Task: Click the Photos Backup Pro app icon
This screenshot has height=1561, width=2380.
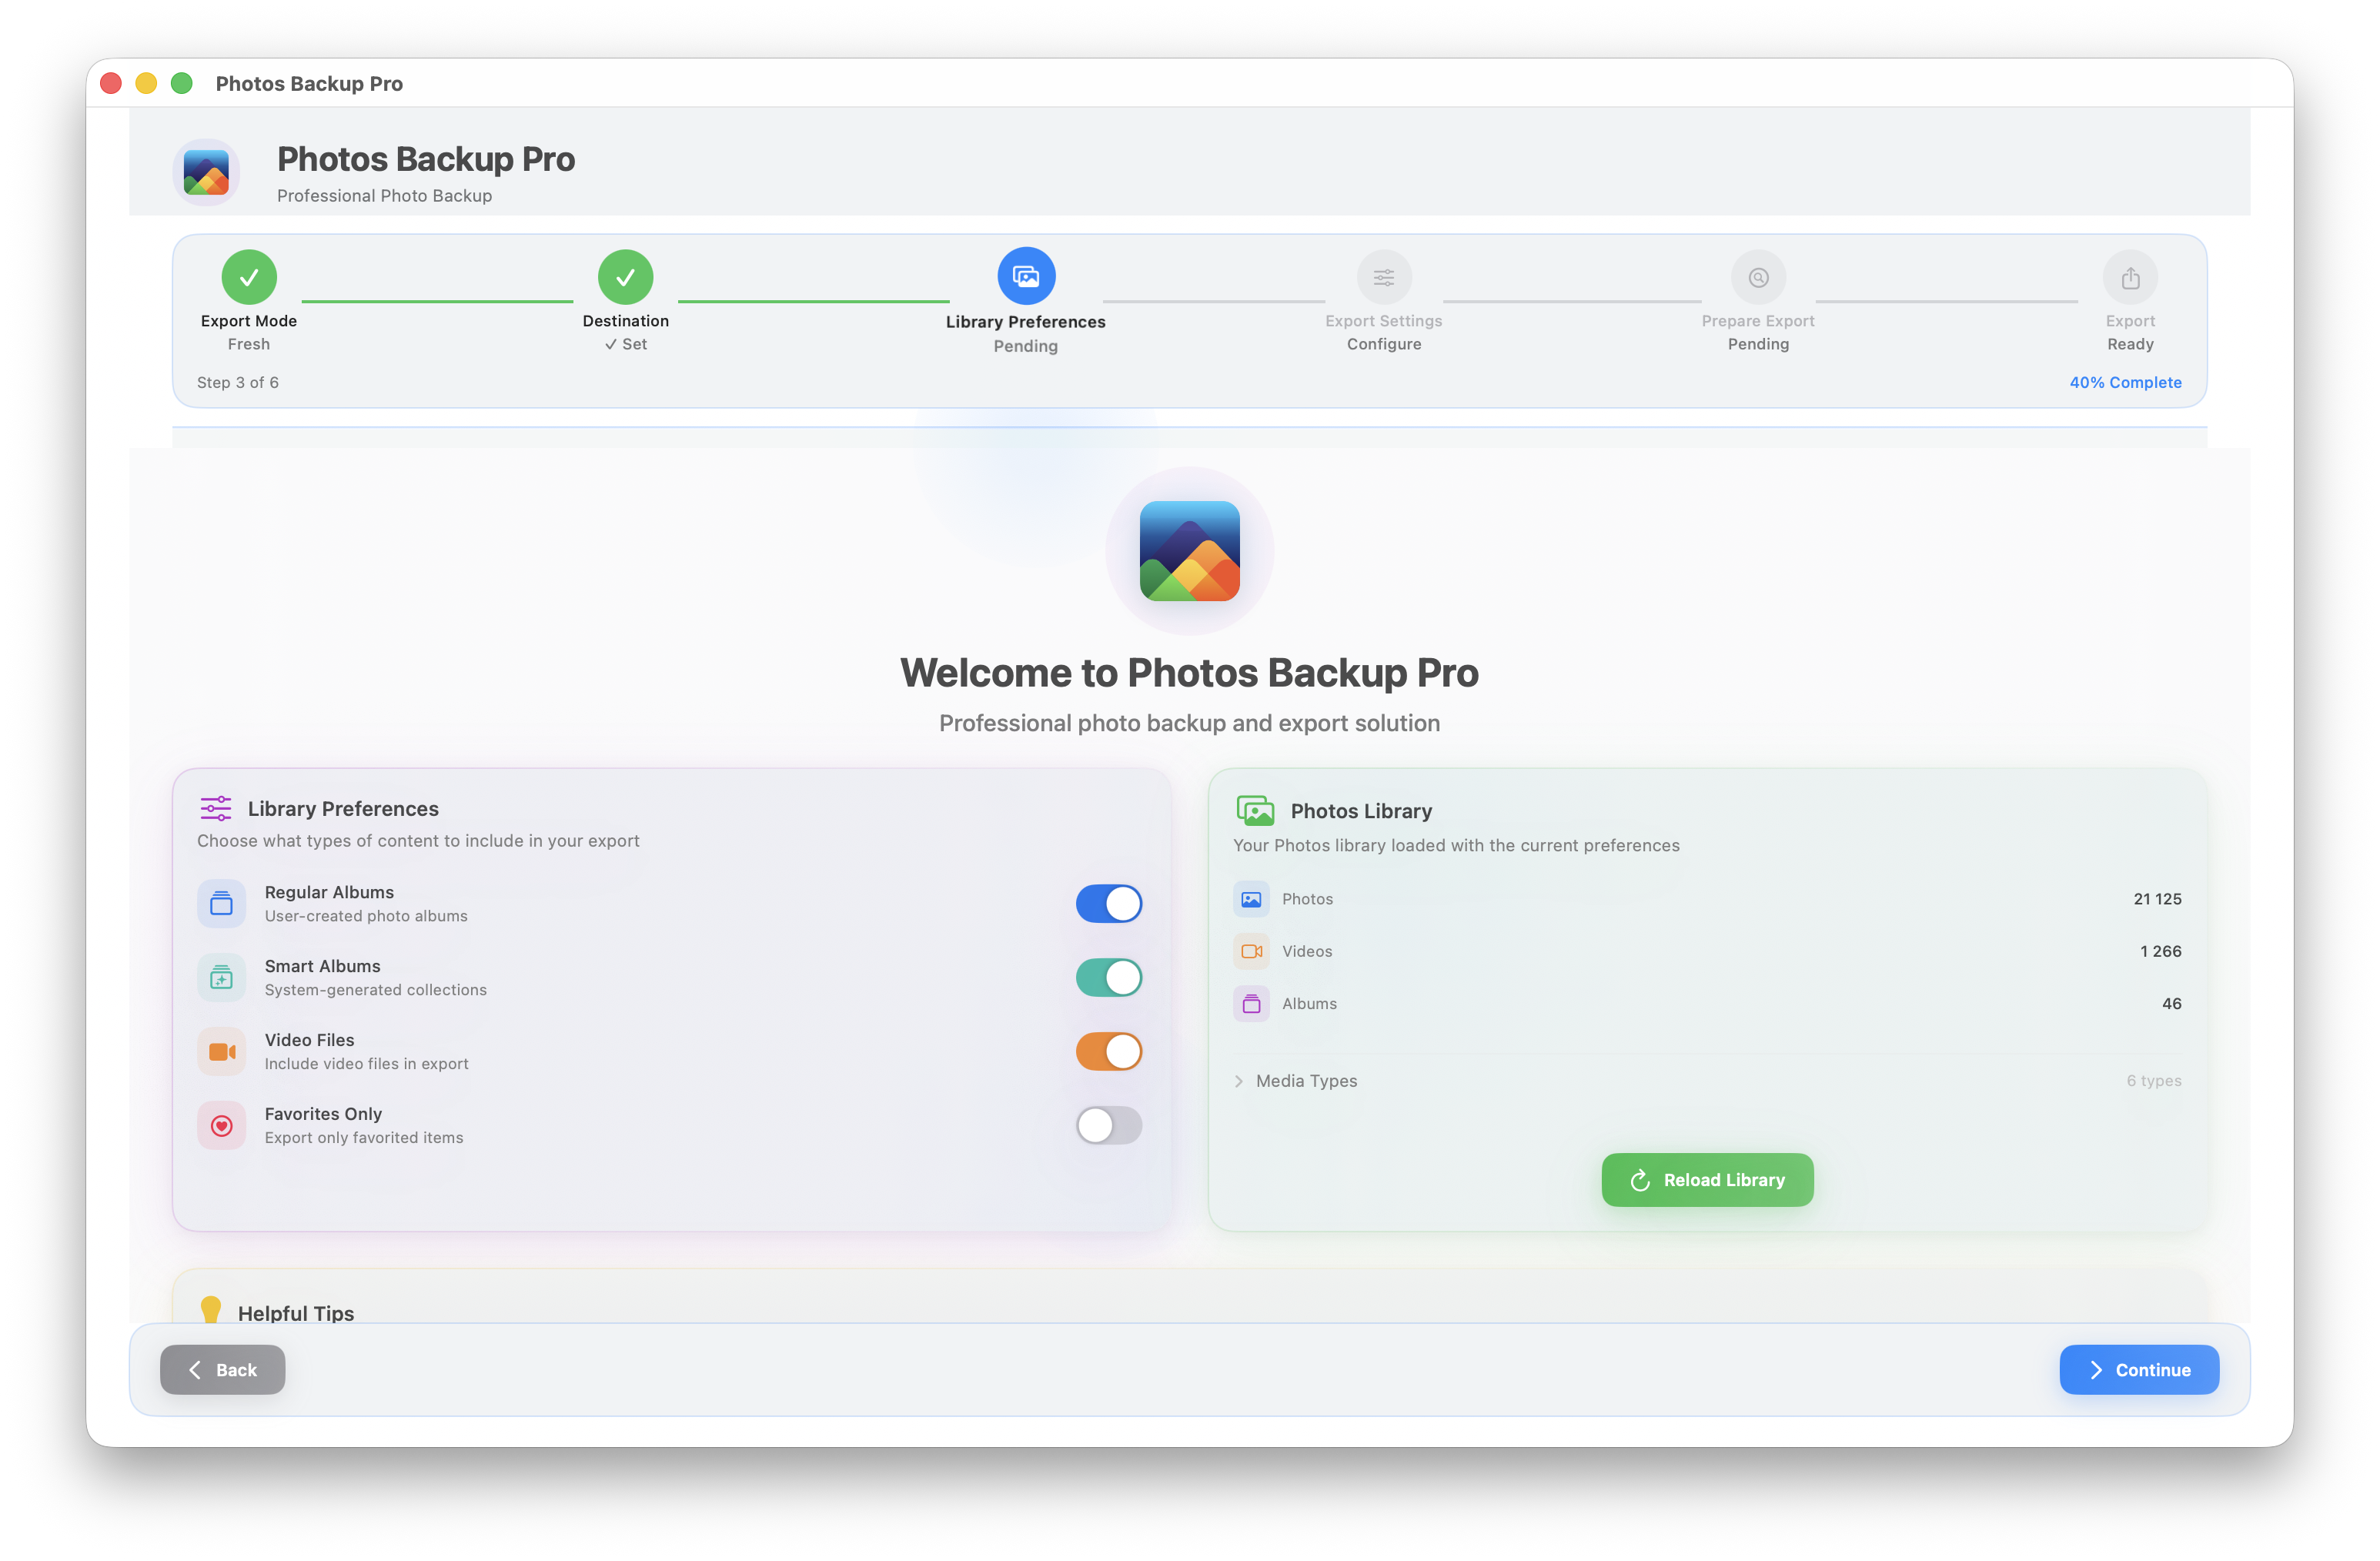Action: point(206,172)
